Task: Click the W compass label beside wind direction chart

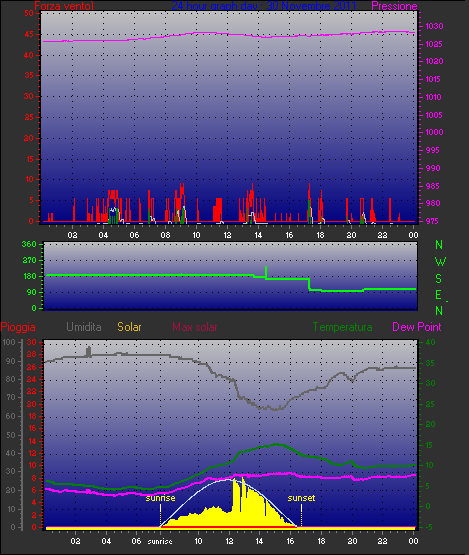Action: [x=440, y=262]
